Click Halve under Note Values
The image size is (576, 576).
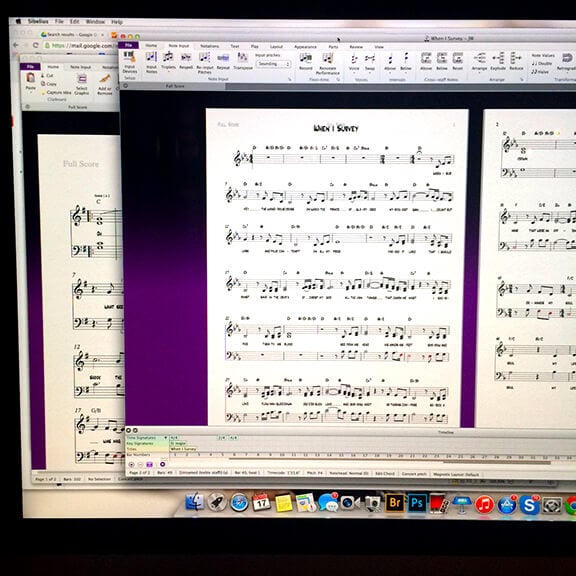(x=540, y=72)
